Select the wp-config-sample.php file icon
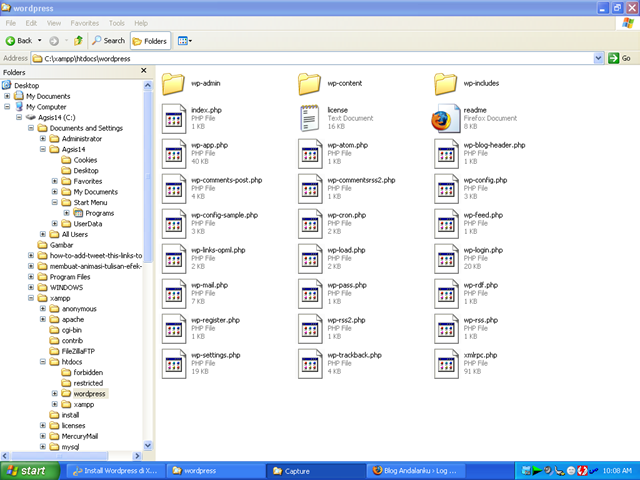This screenshot has width=640, height=480. tap(174, 224)
